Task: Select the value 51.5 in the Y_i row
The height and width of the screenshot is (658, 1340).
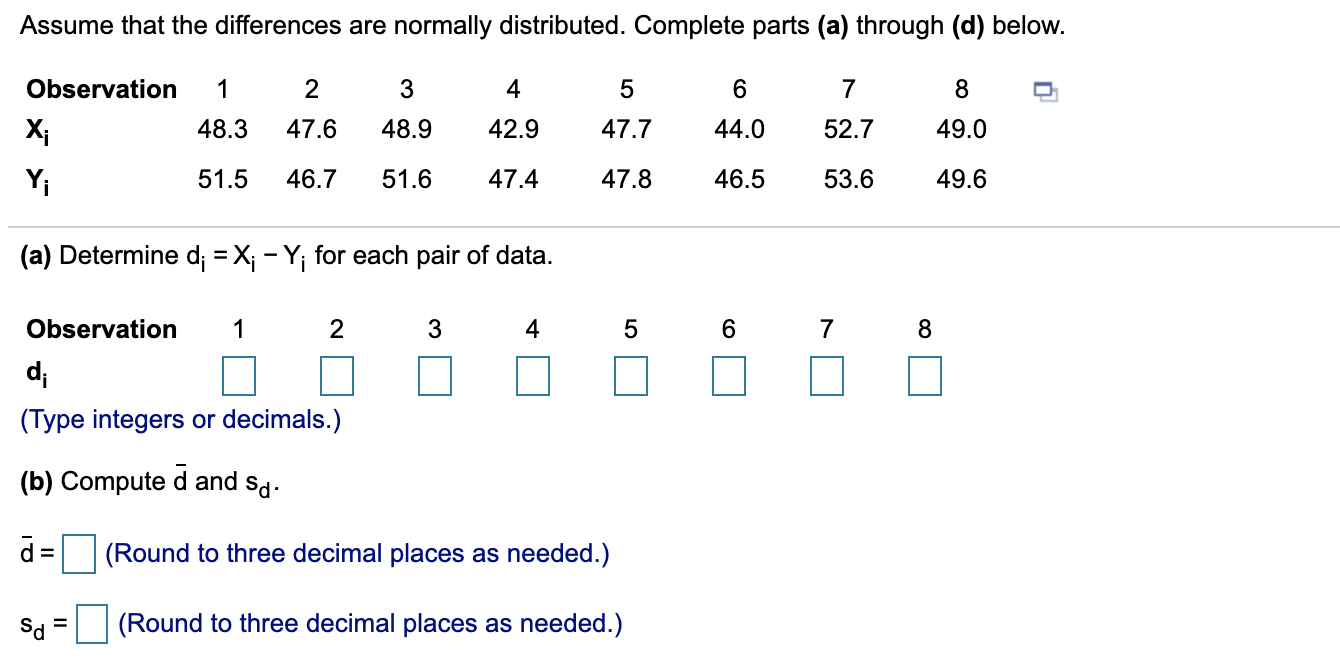Action: (x=220, y=180)
